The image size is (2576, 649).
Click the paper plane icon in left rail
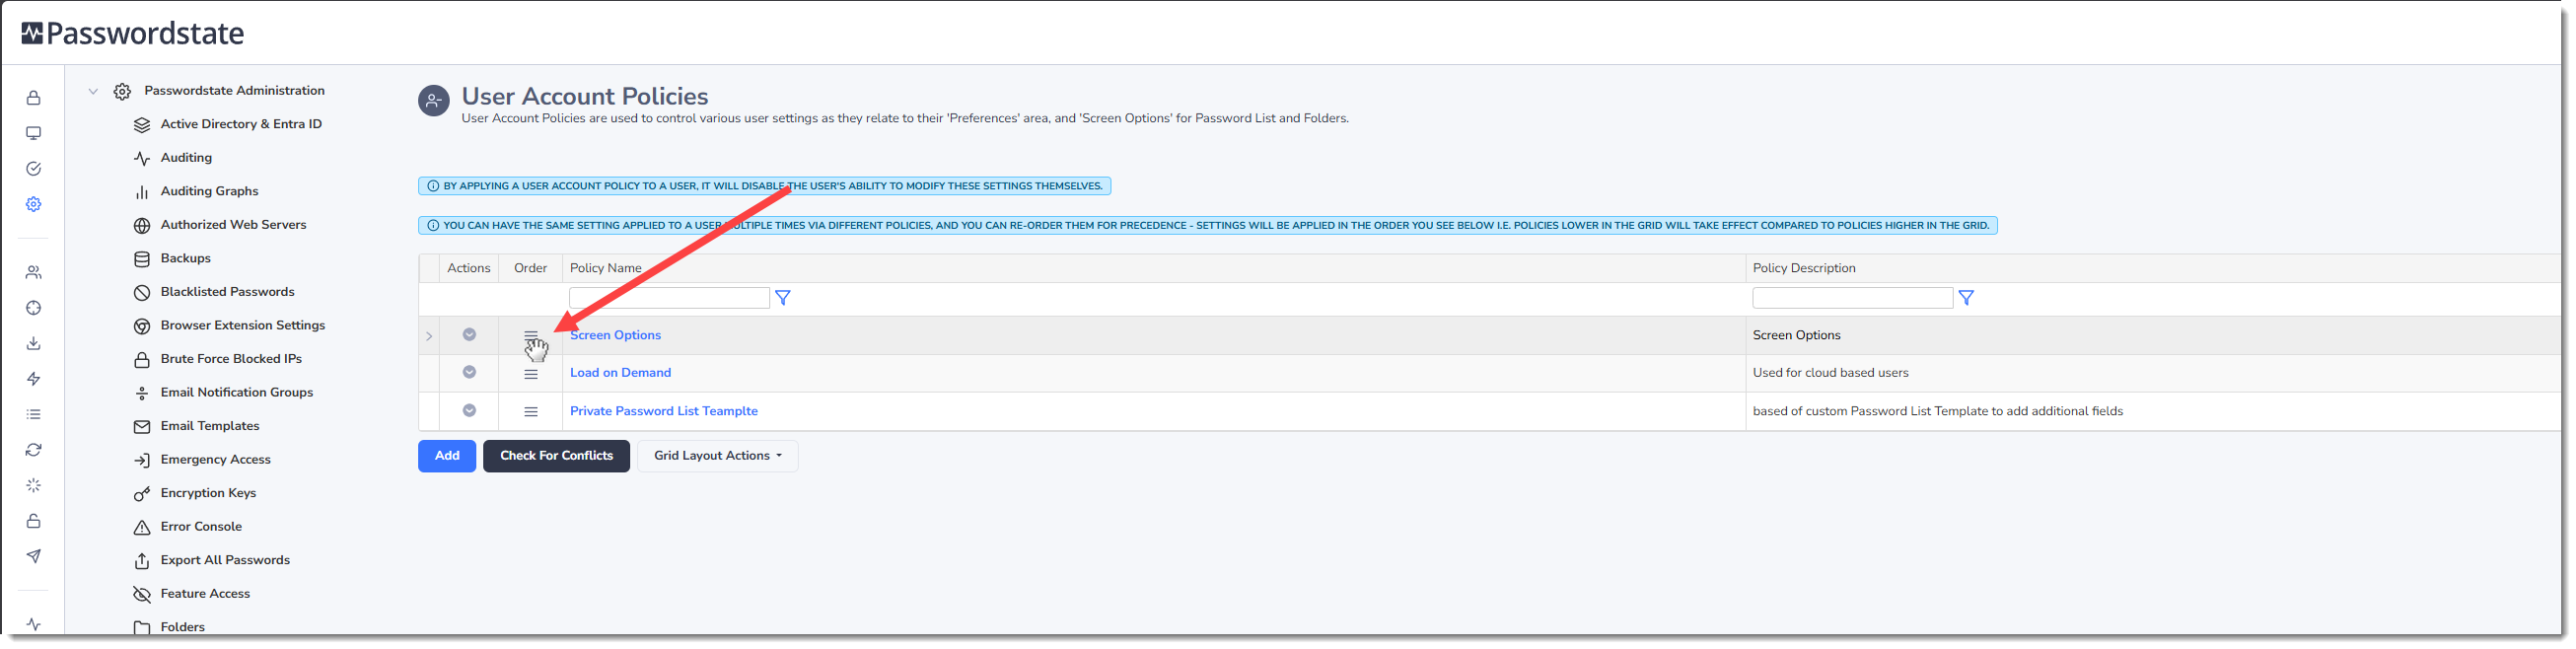click(33, 556)
